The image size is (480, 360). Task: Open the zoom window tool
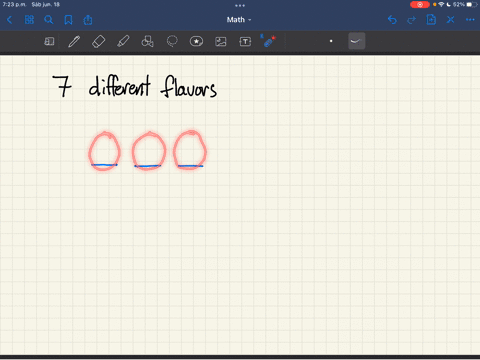click(49, 41)
